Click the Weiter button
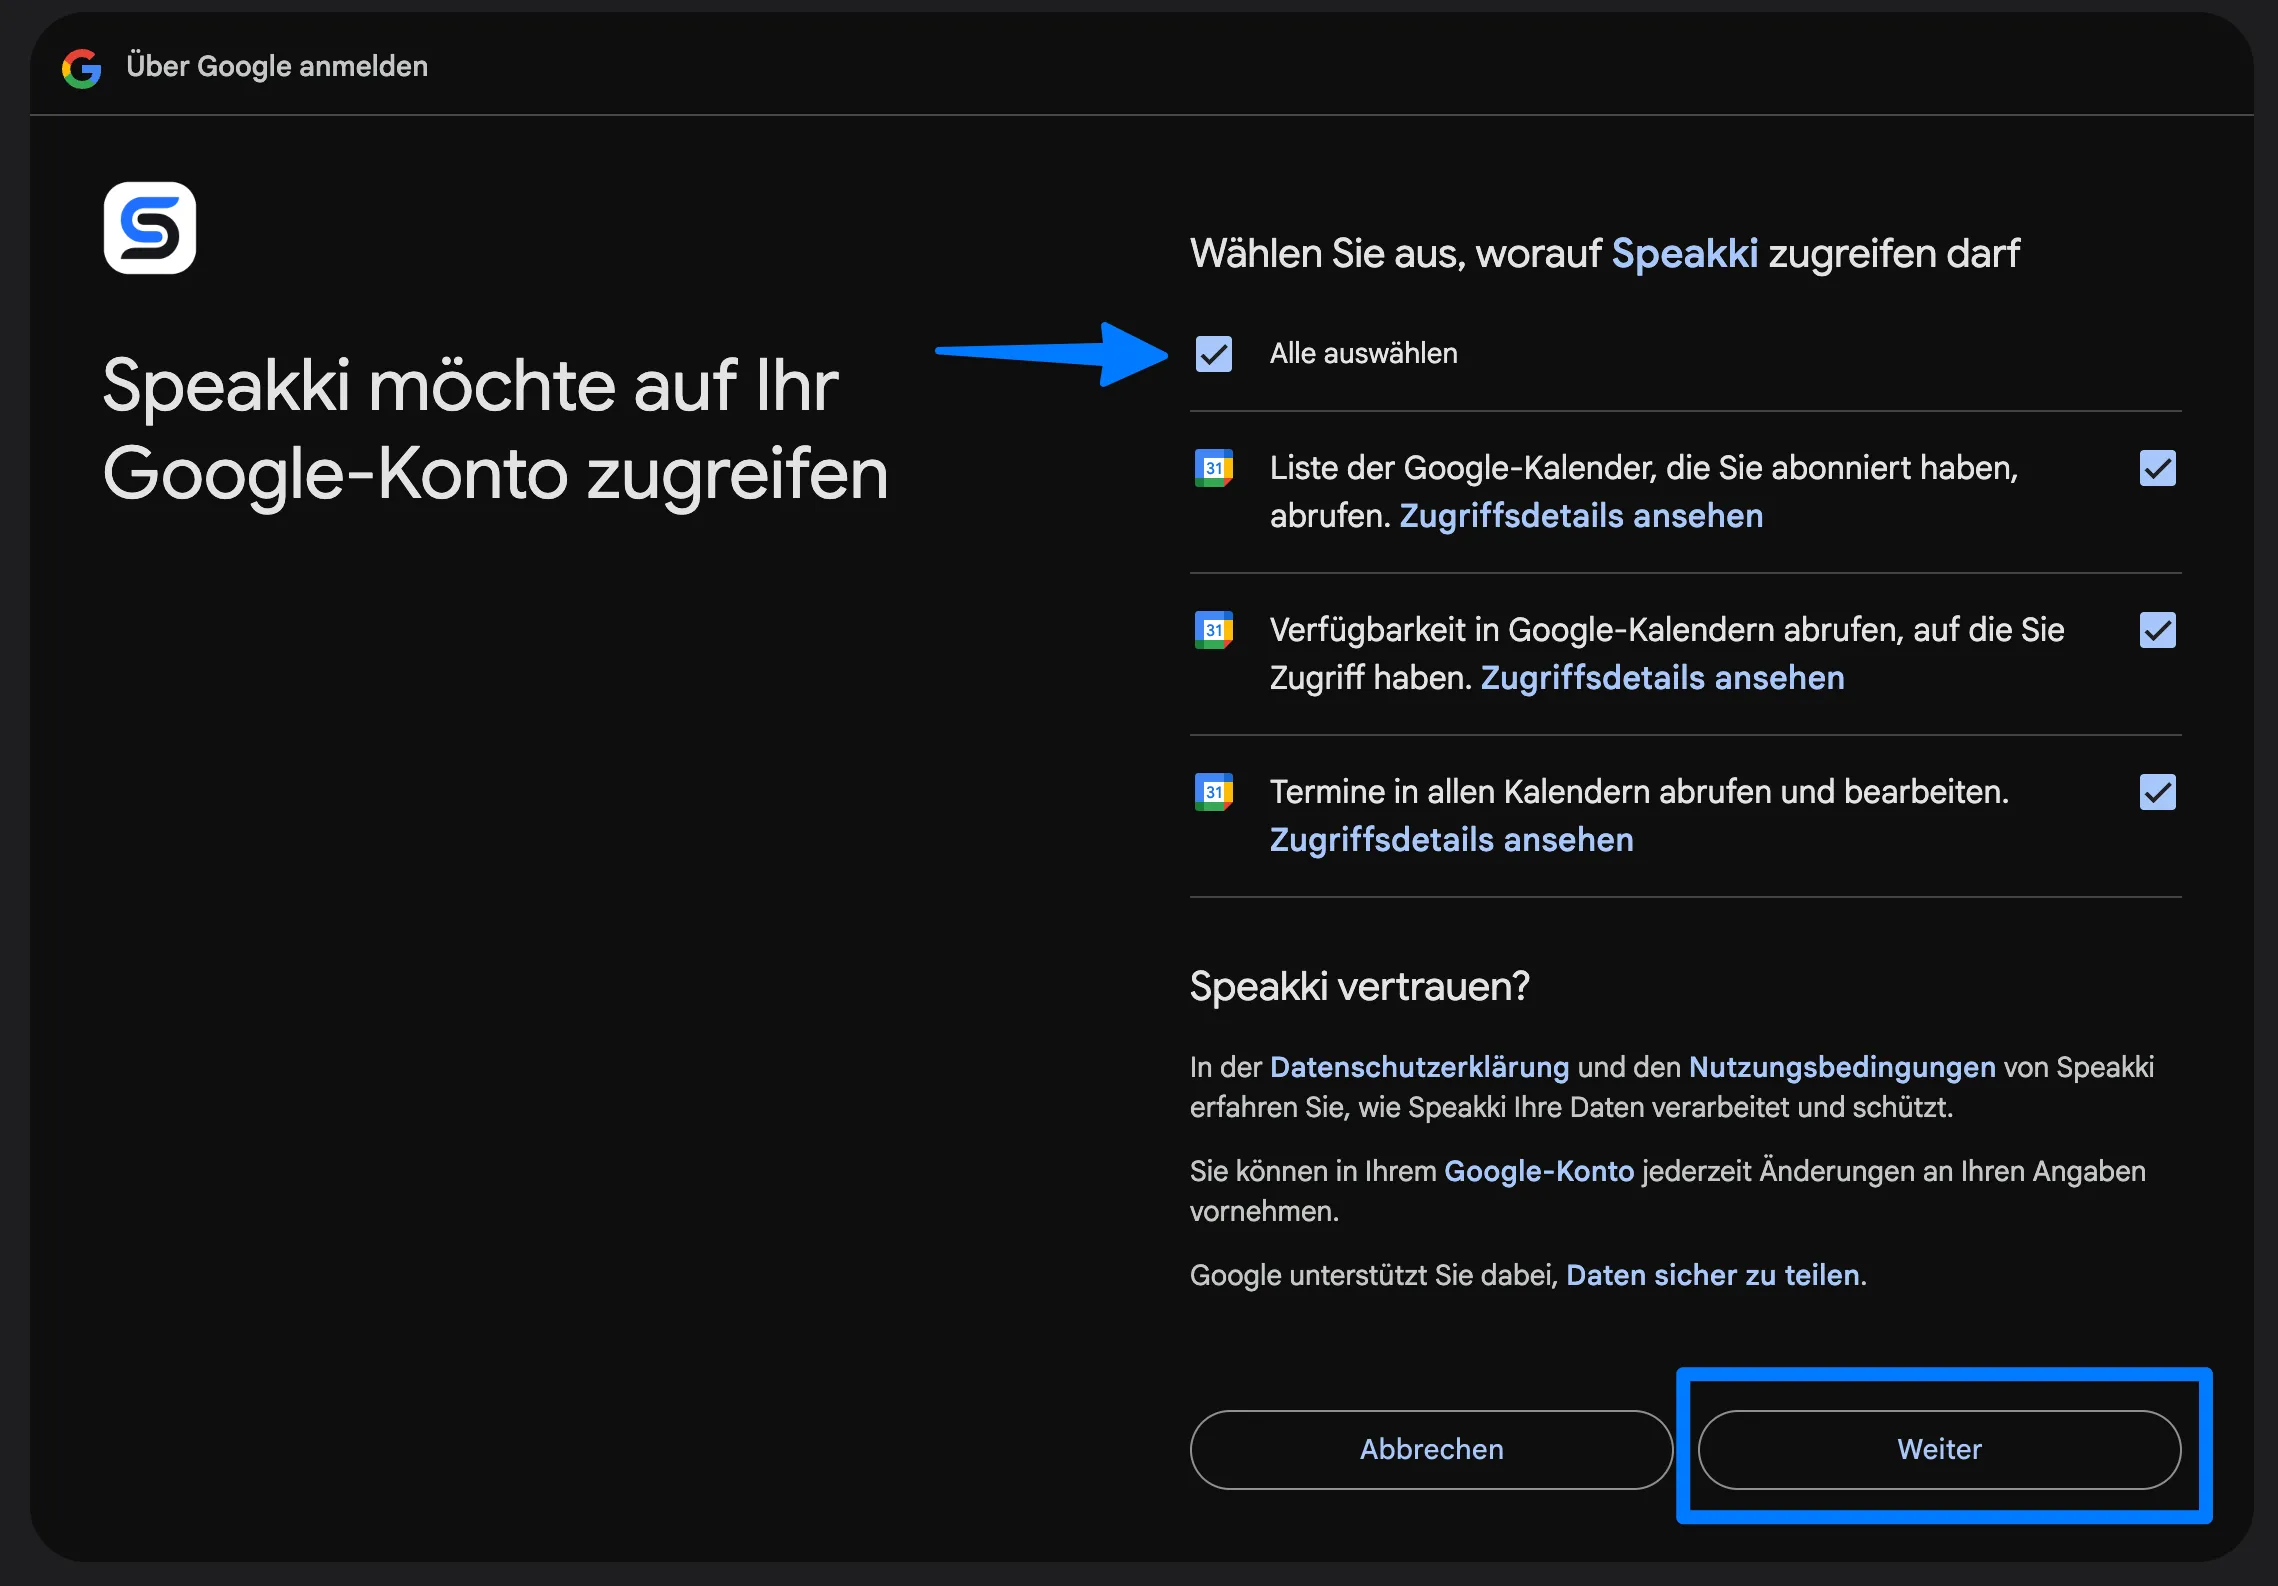 (x=1939, y=1449)
